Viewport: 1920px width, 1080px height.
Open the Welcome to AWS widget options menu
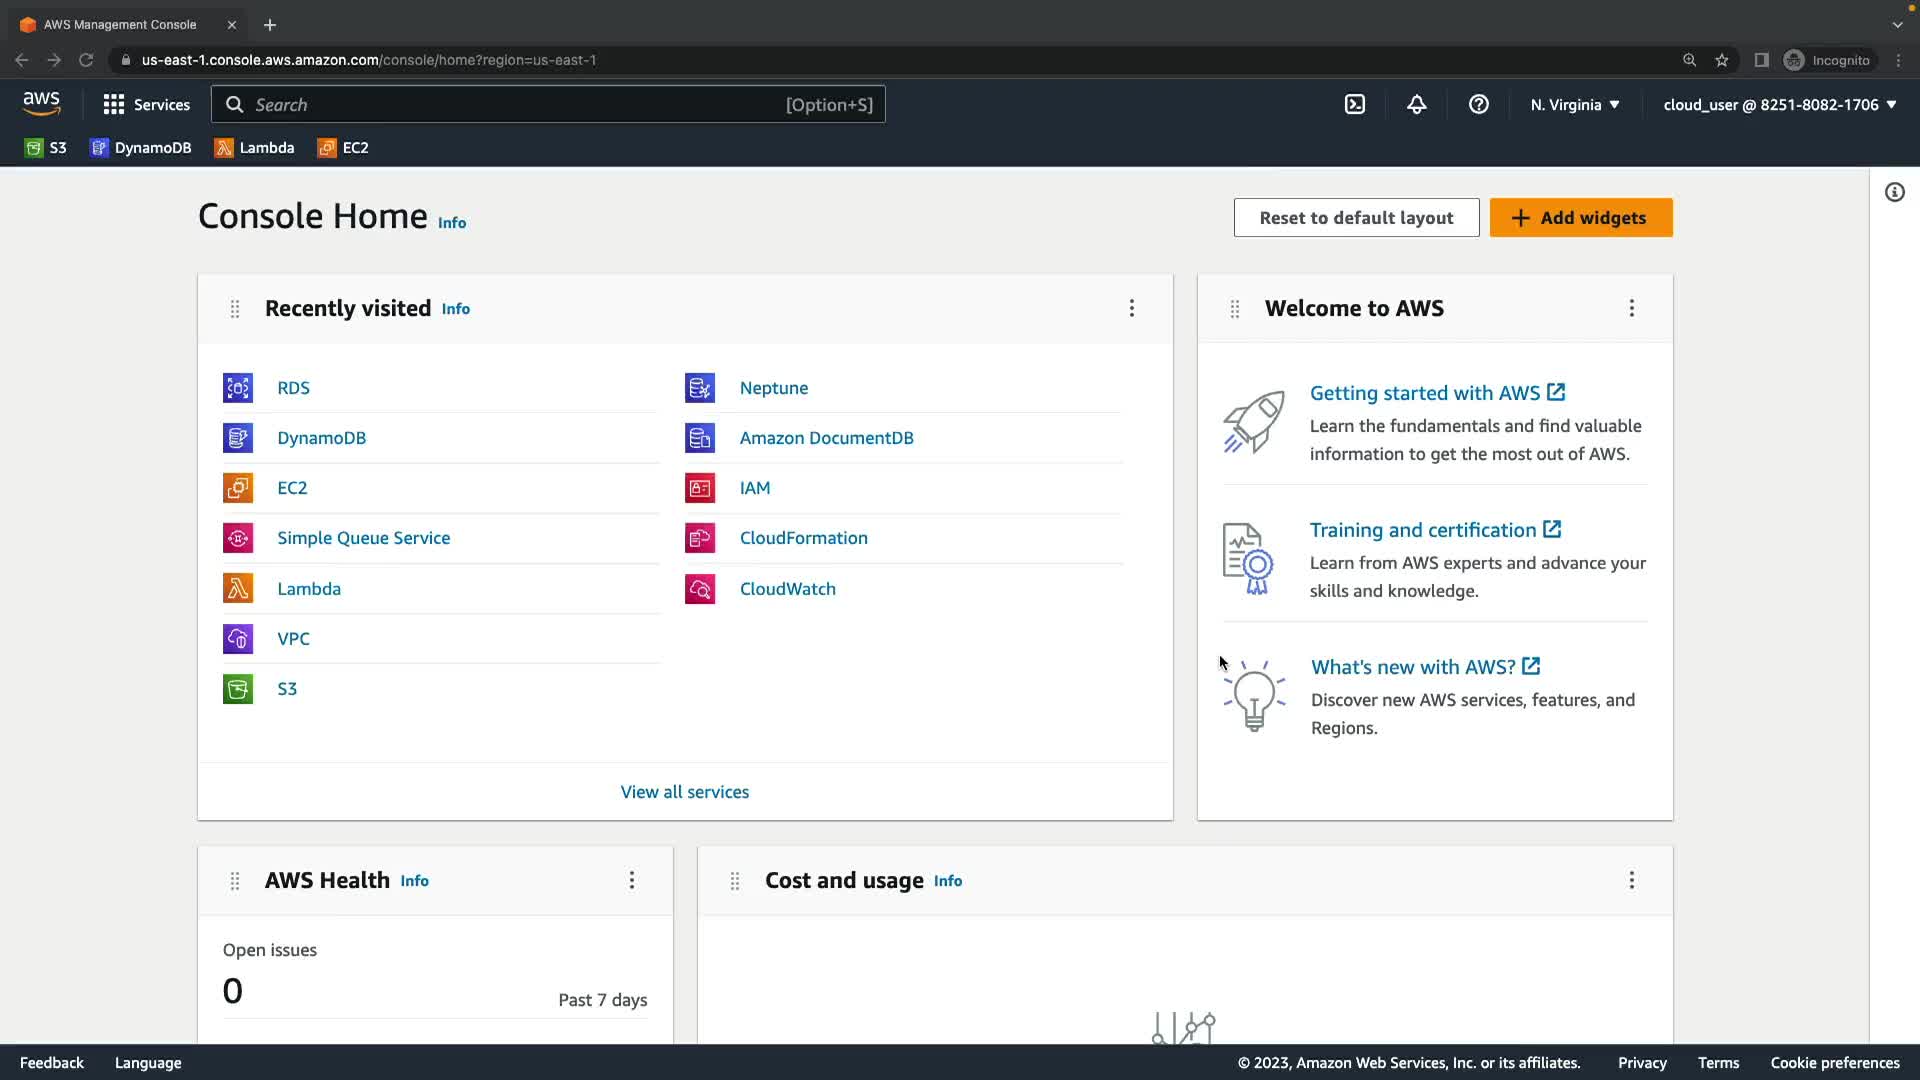pyautogui.click(x=1632, y=308)
